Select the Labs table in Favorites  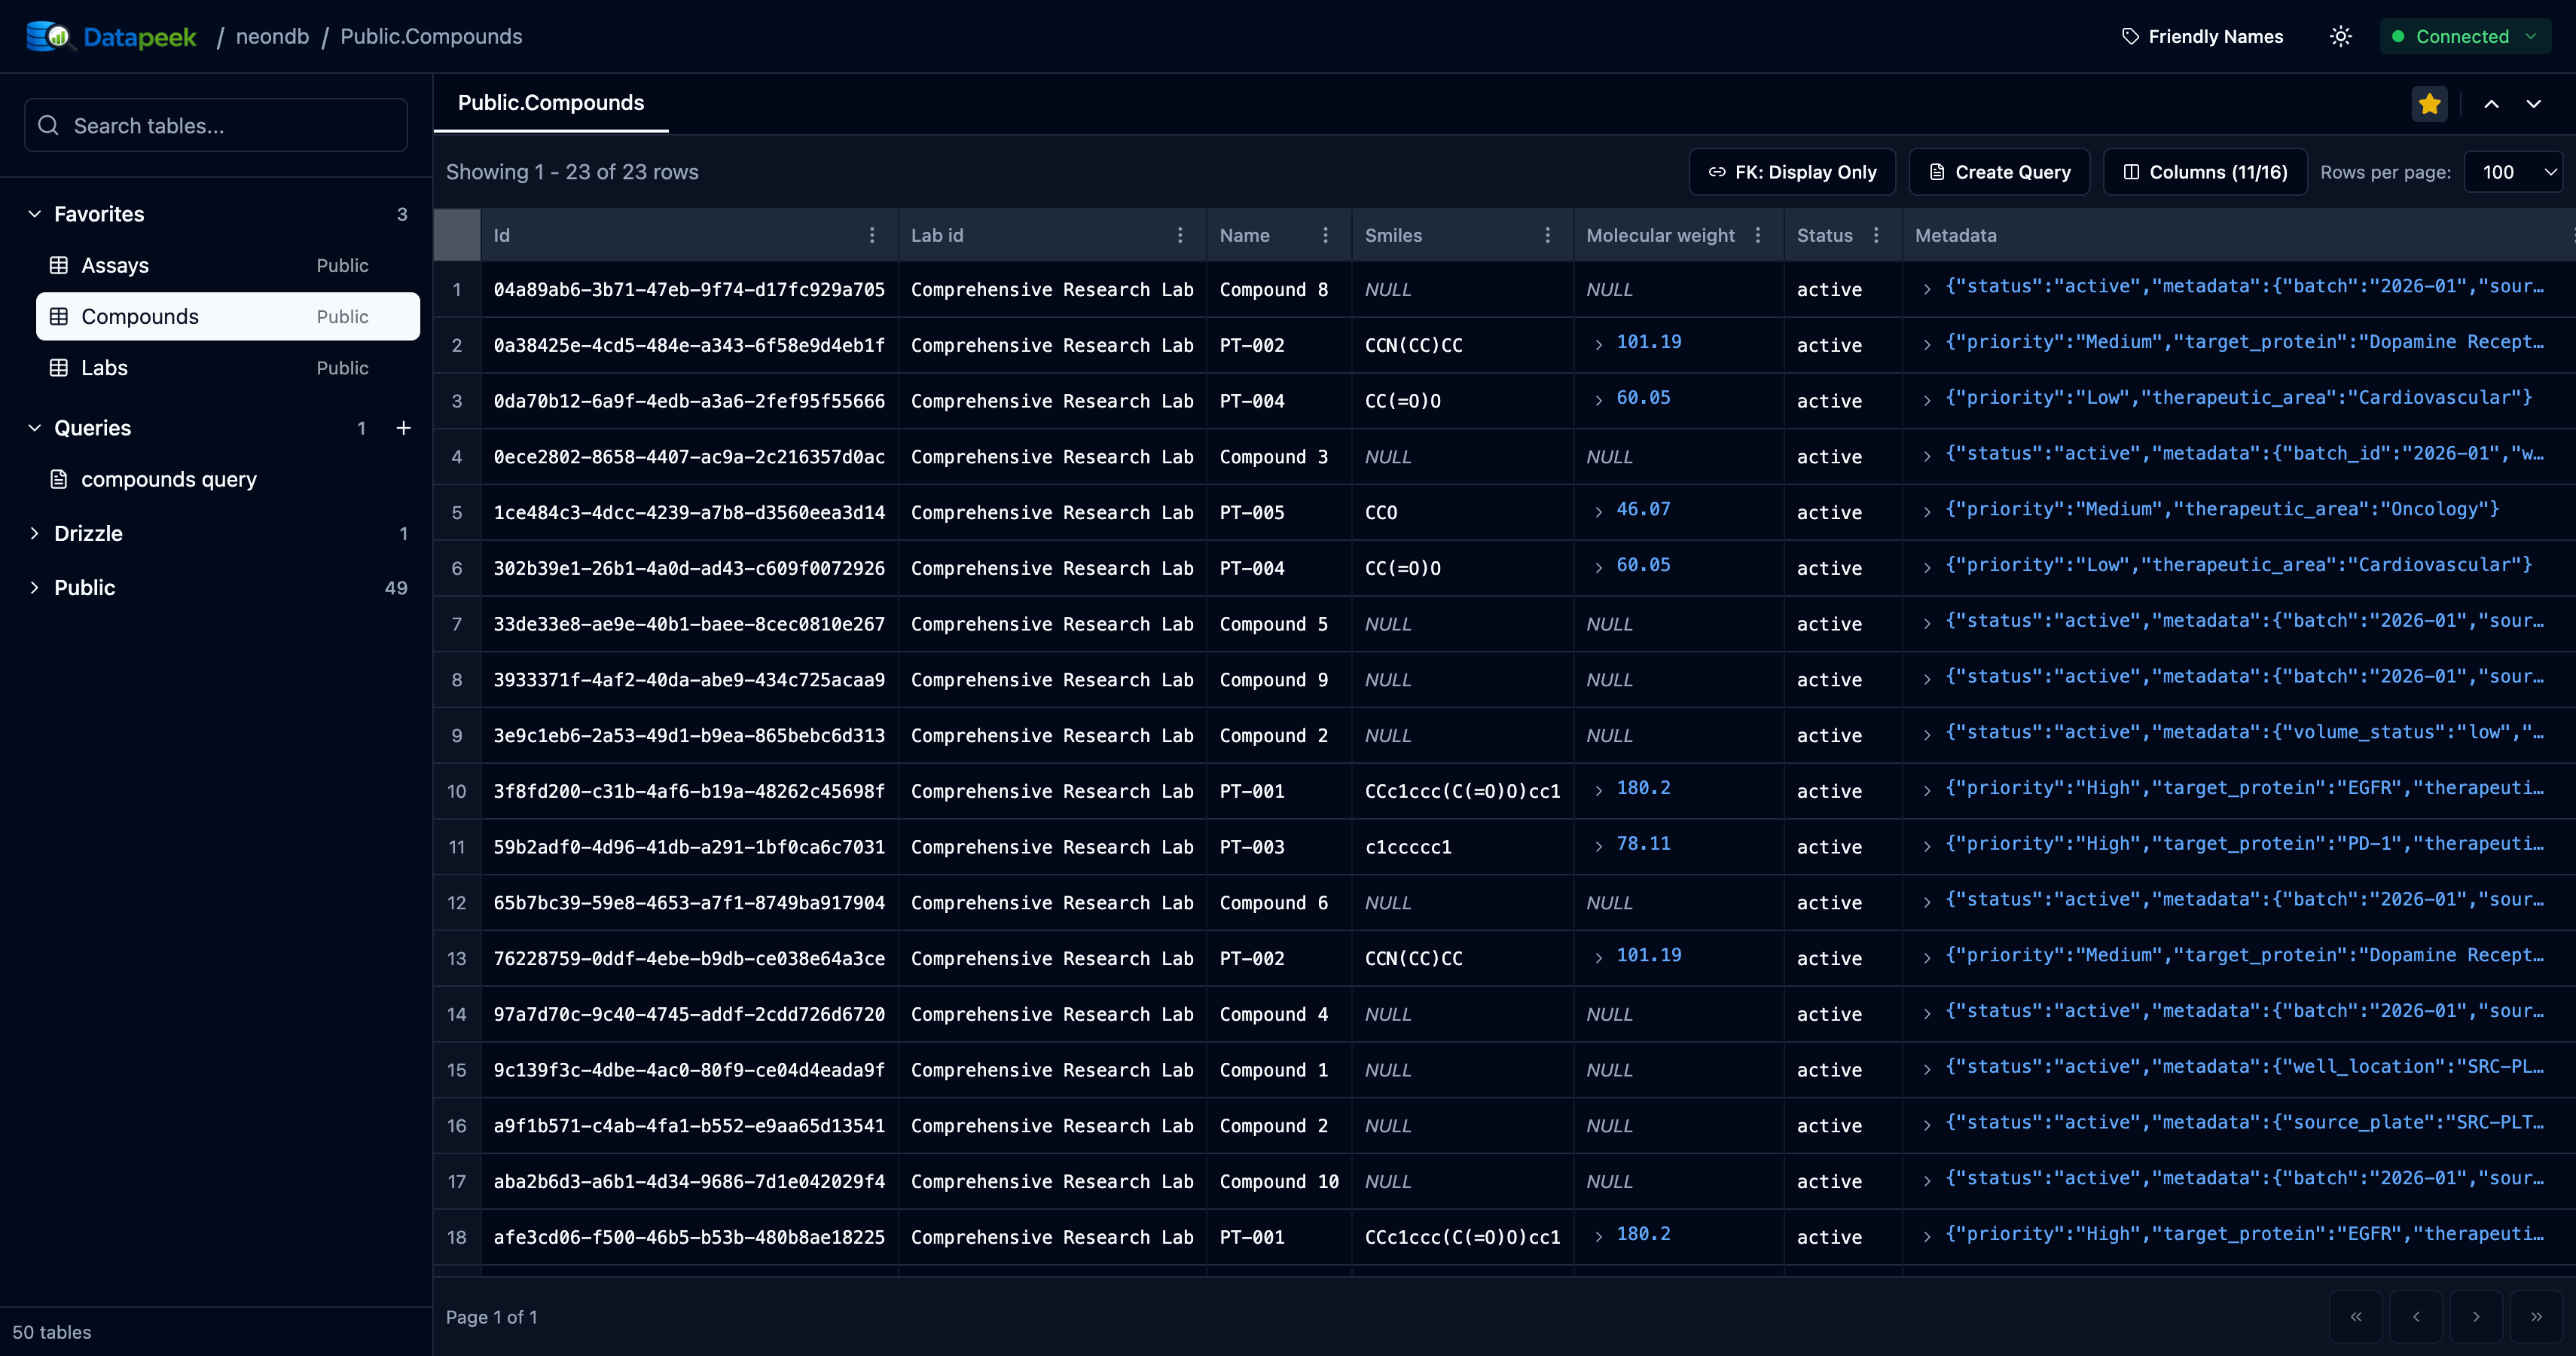[103, 367]
